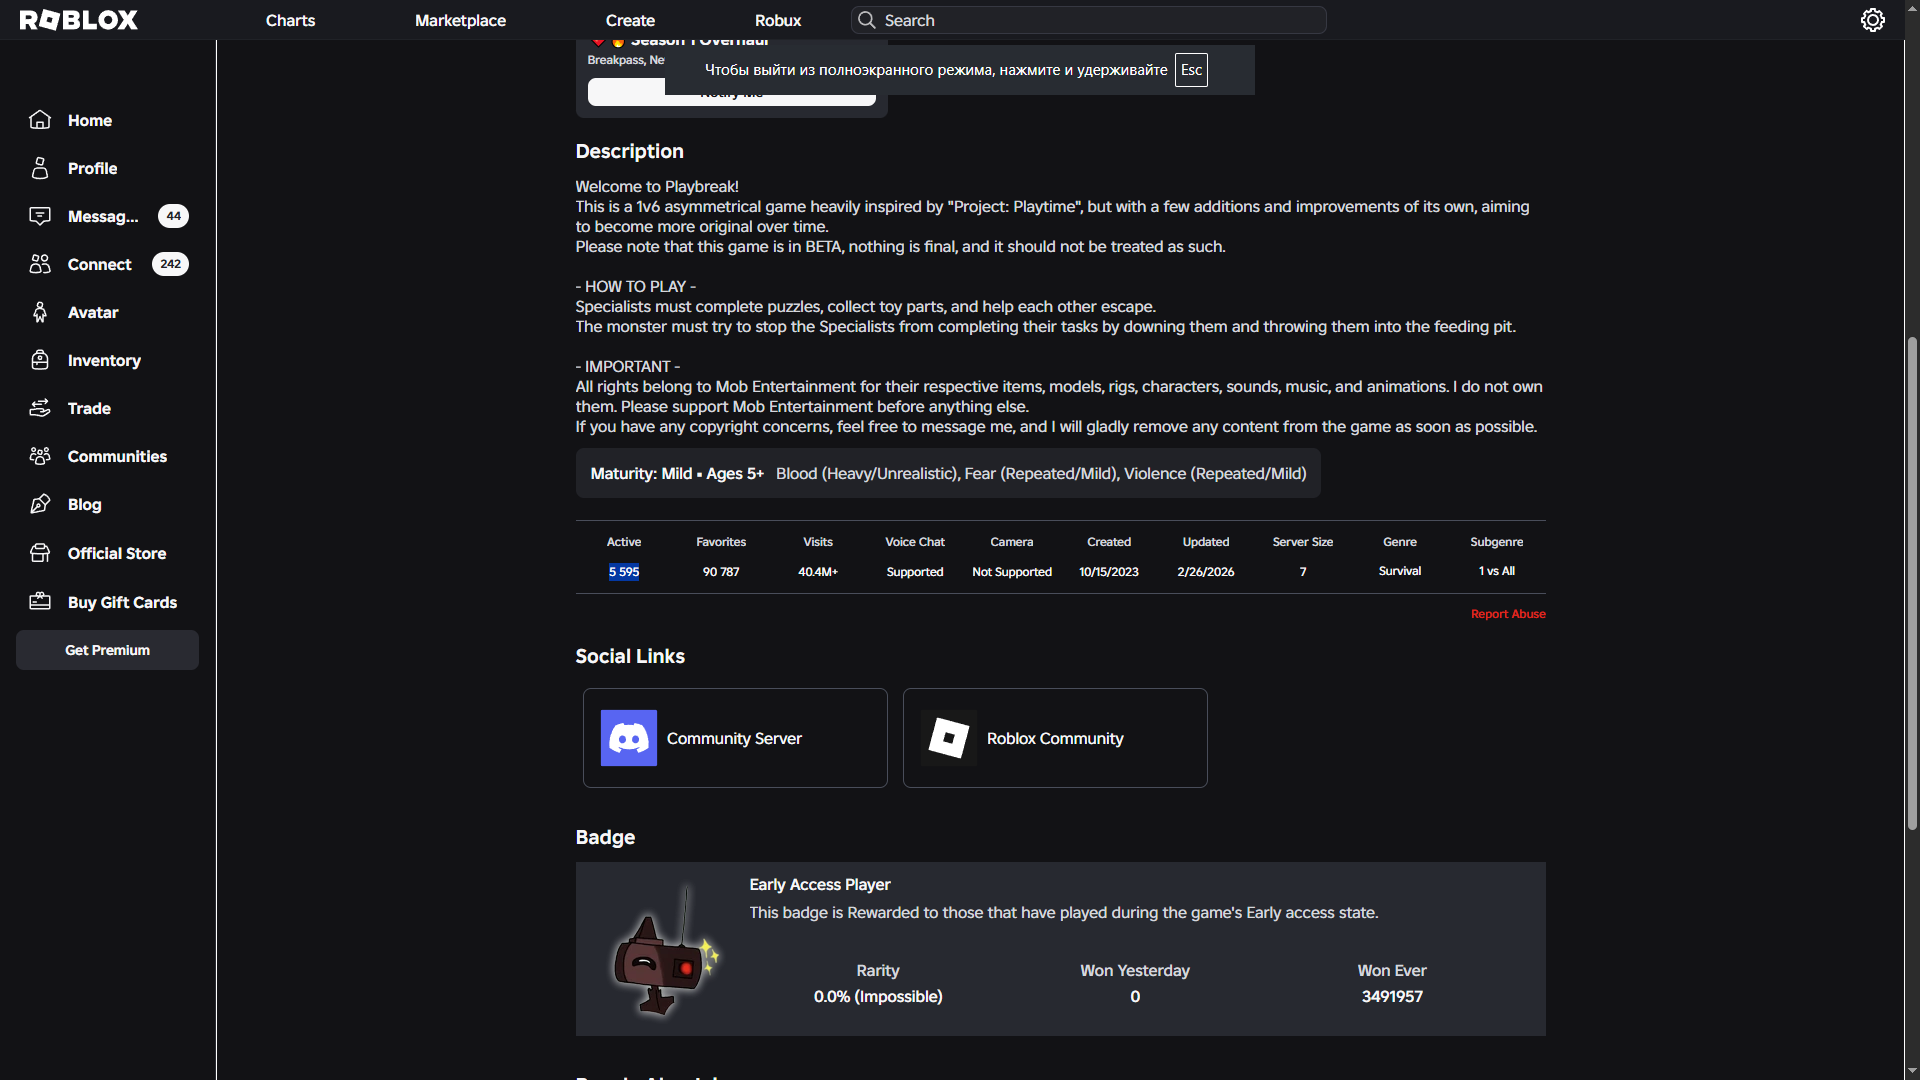Screen dimensions: 1920x1080
Task: Click the Avatar sidebar icon
Action: 40,312
